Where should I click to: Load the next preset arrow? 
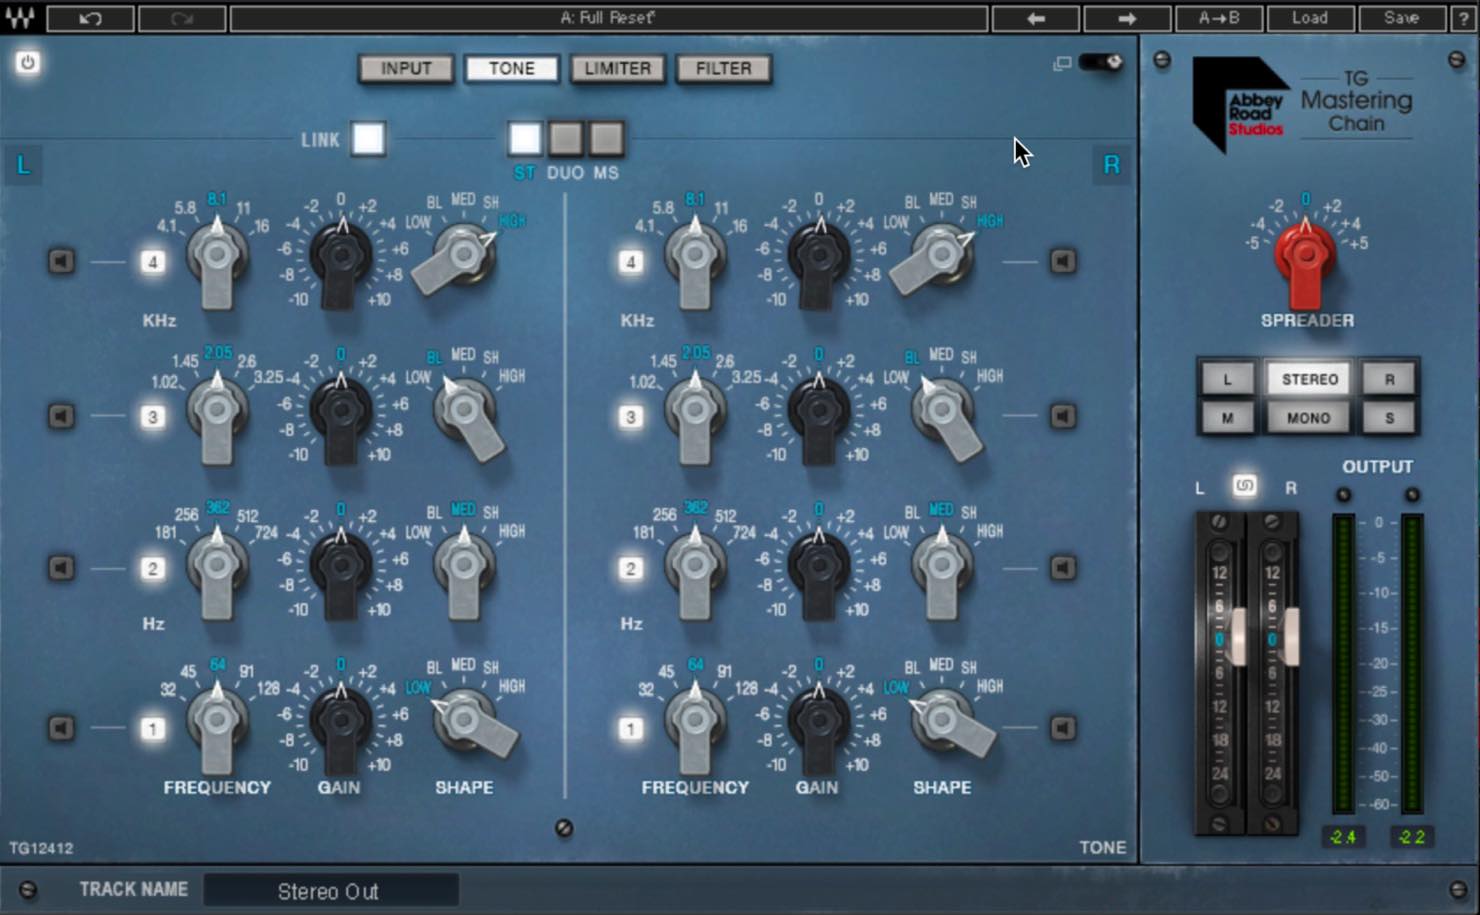pyautogui.click(x=1127, y=18)
